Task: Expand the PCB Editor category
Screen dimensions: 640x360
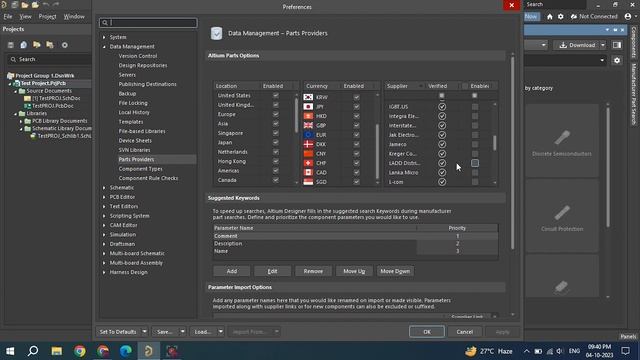Action: 104,197
